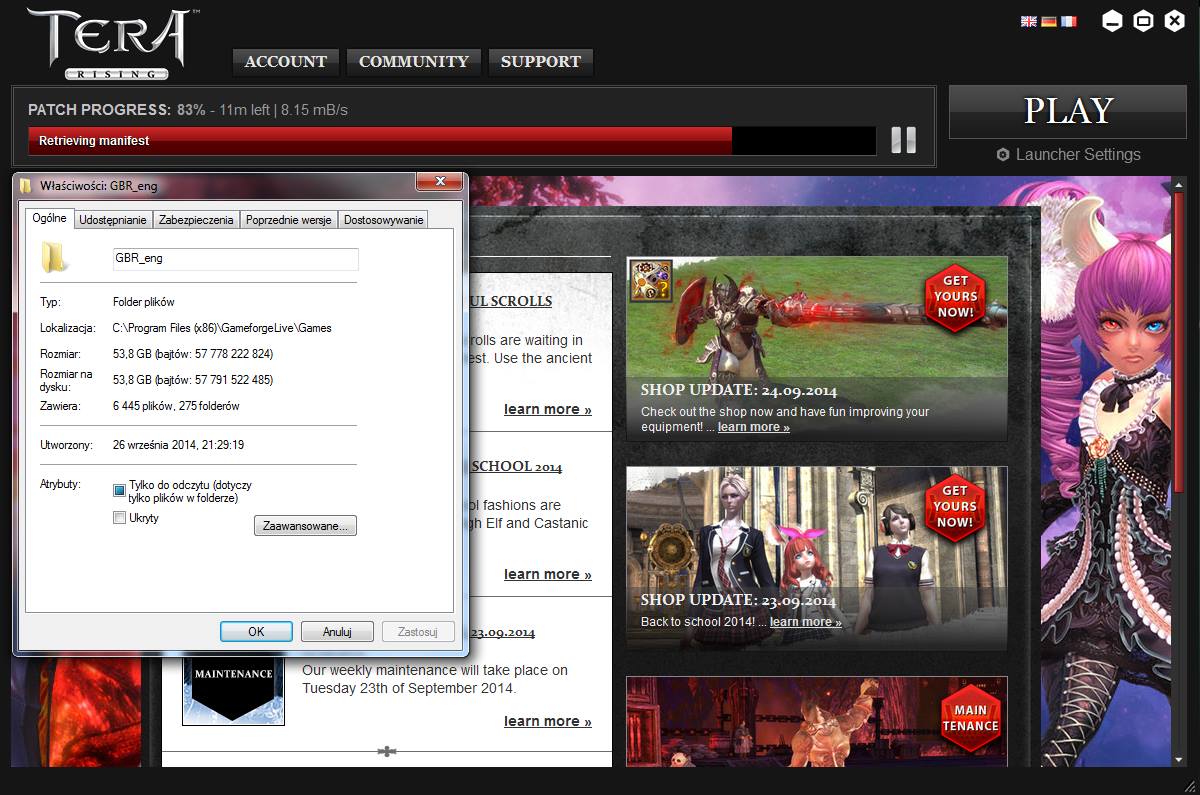
Task: Open the Support menu
Action: pos(541,62)
